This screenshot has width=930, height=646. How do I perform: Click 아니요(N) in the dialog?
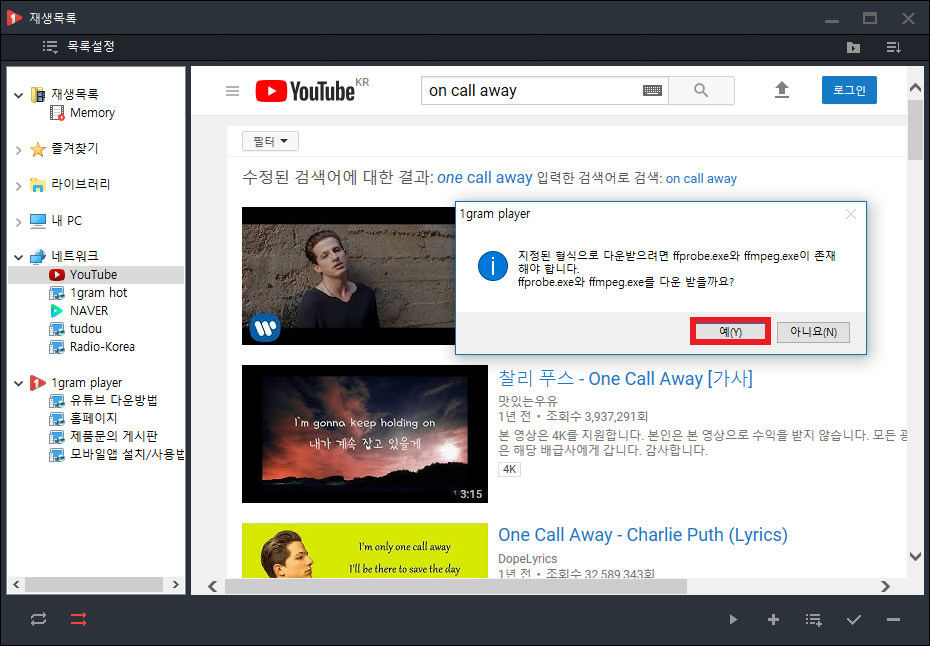pos(813,332)
